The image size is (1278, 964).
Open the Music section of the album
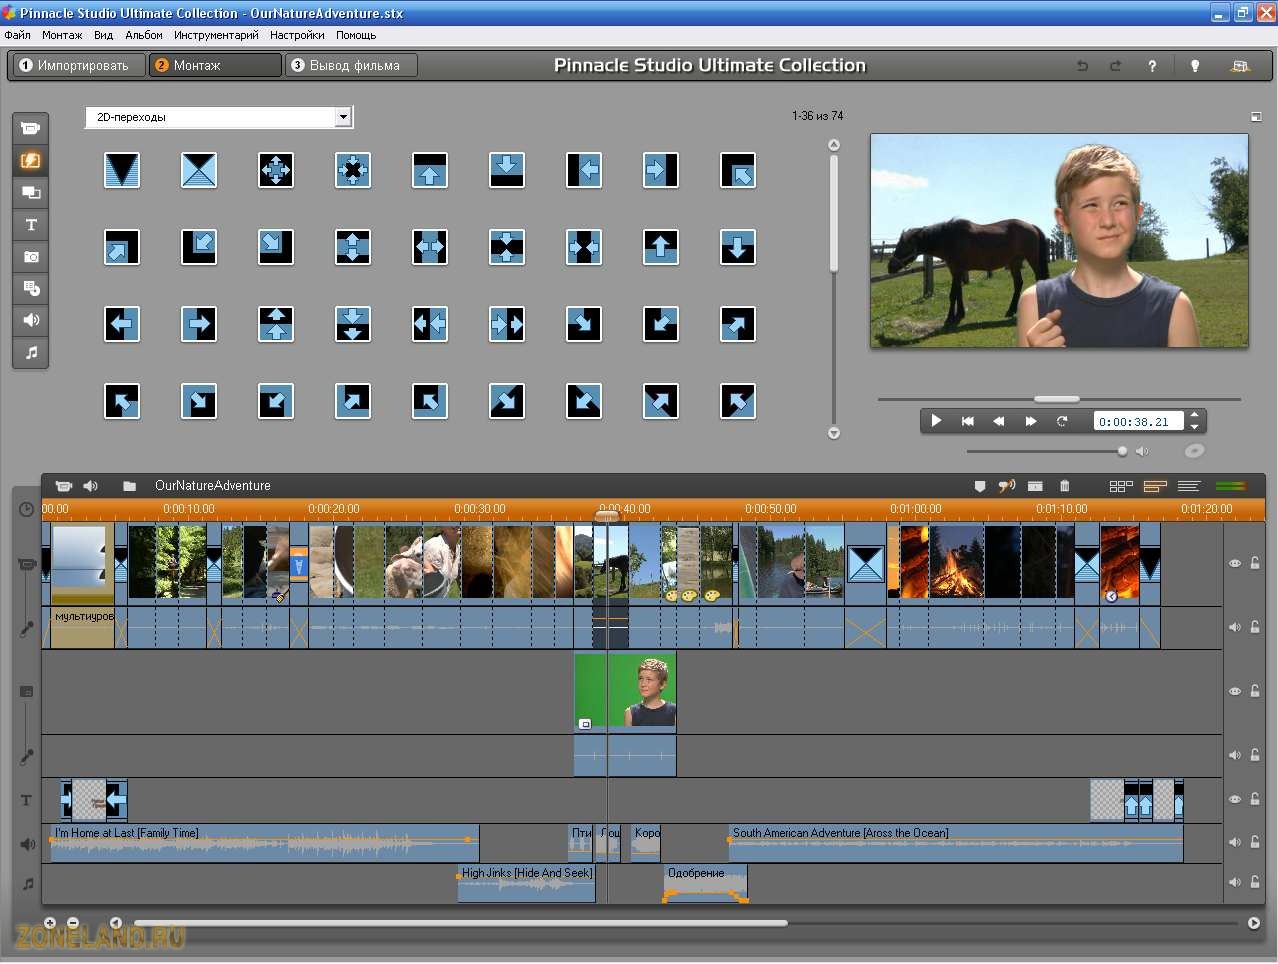tap(31, 352)
